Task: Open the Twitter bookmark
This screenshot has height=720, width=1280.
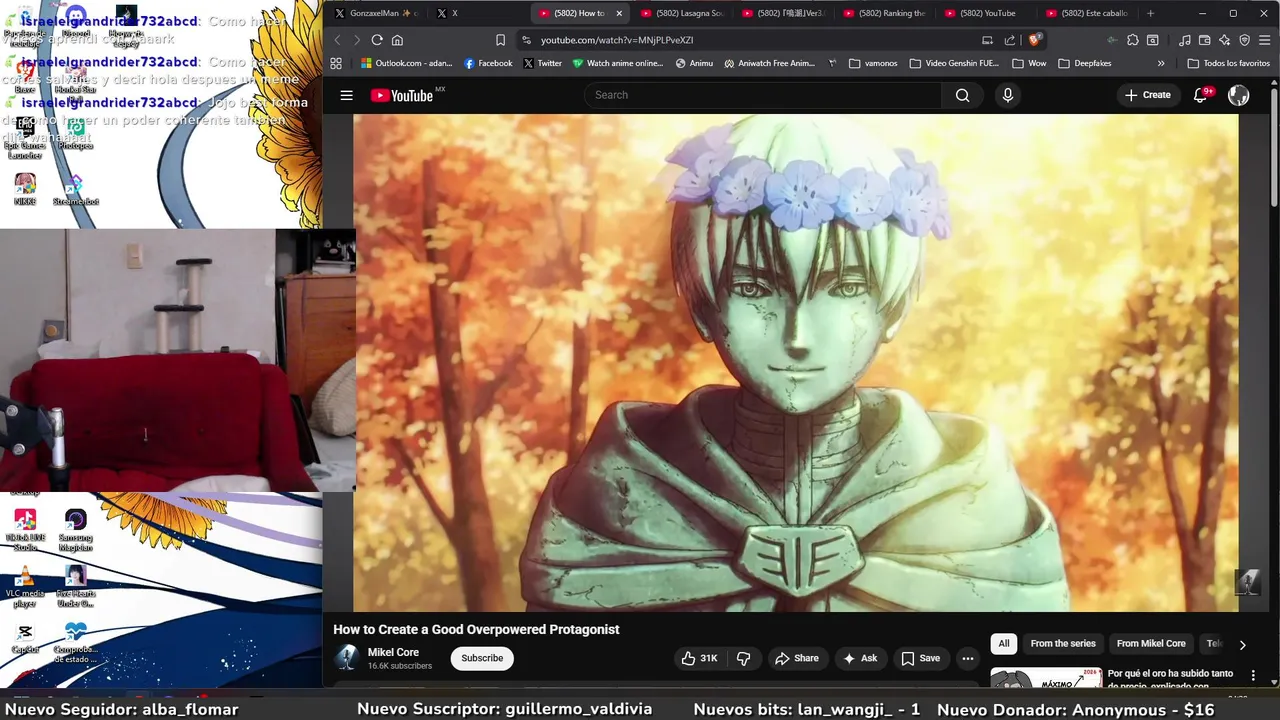Action: [x=542, y=63]
